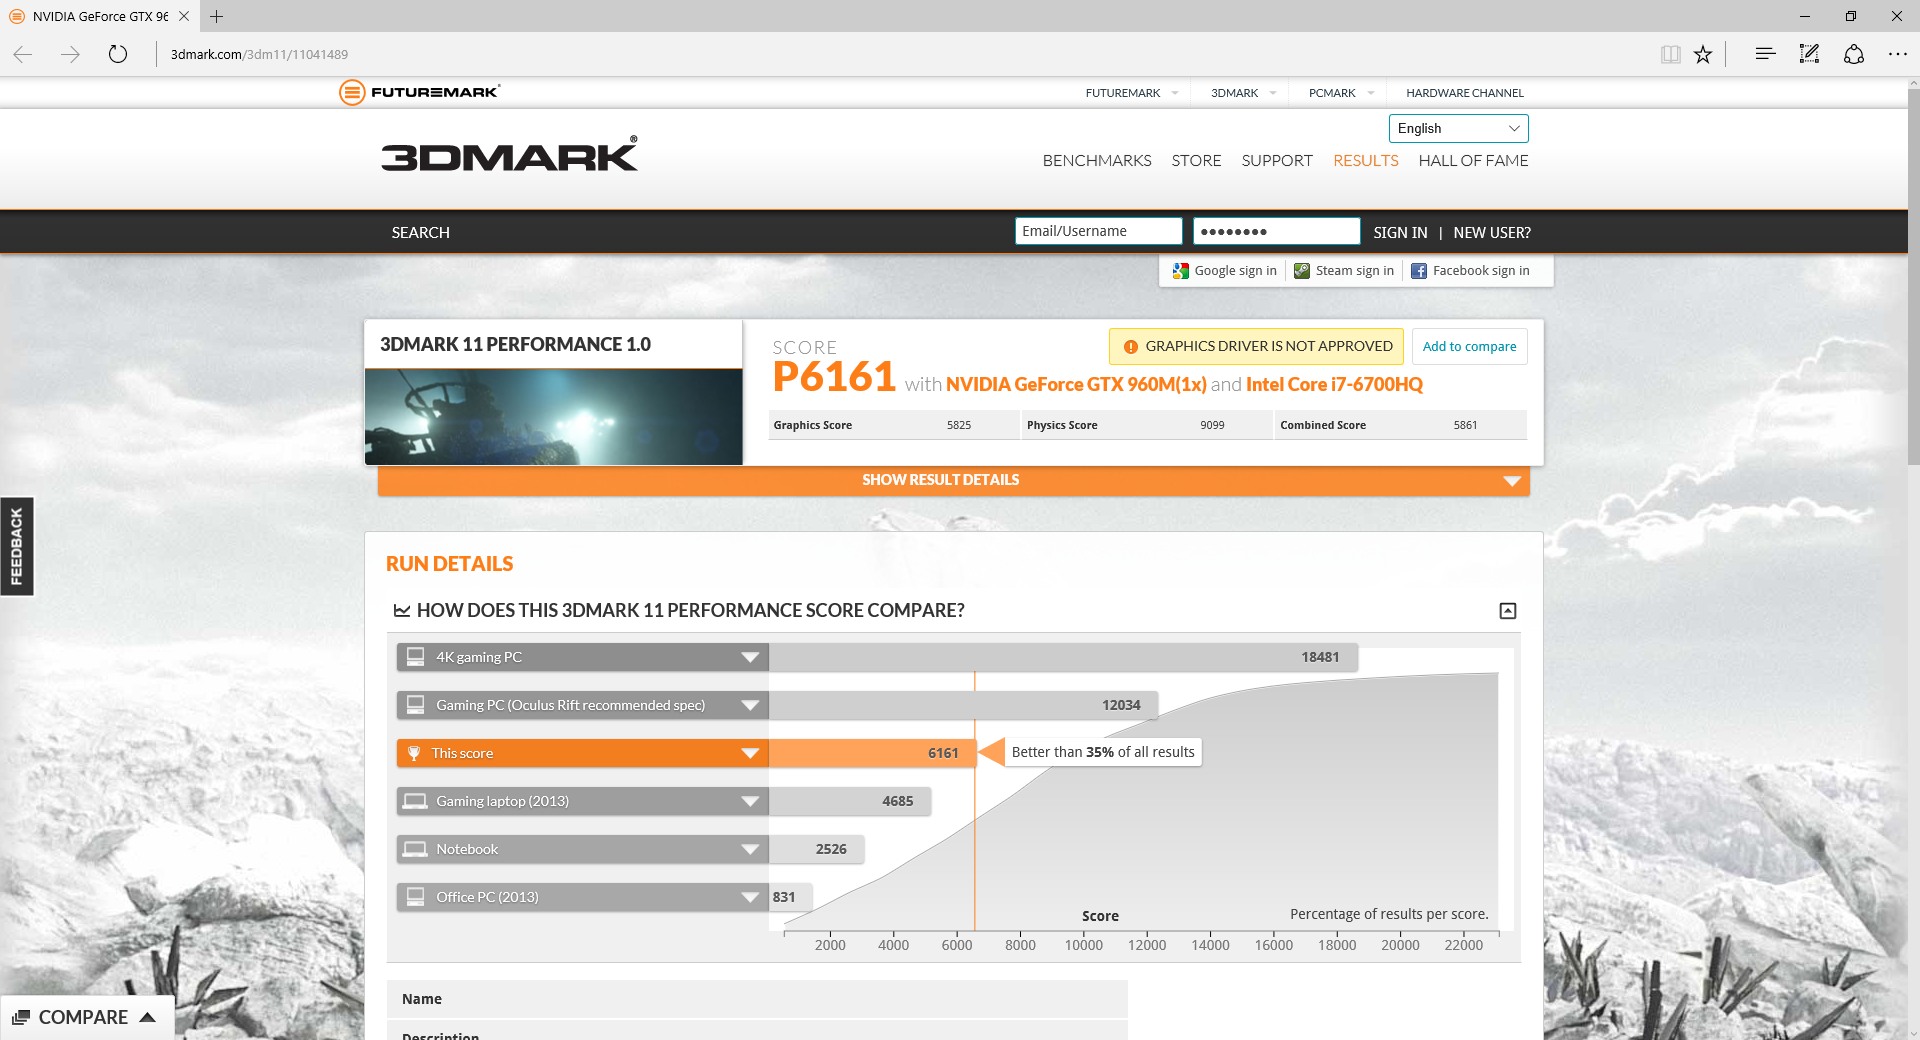Expand the This score row arrow

(x=750, y=753)
